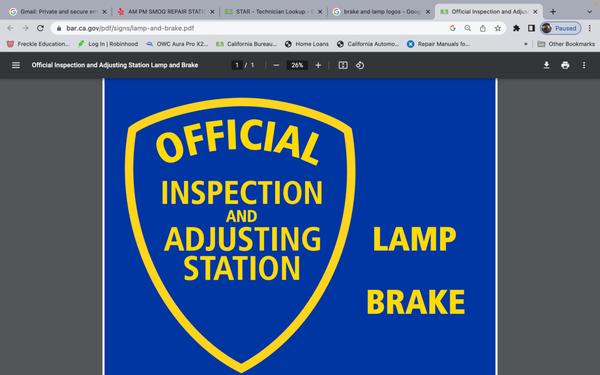Click the LAMP text on the sign

tap(415, 239)
